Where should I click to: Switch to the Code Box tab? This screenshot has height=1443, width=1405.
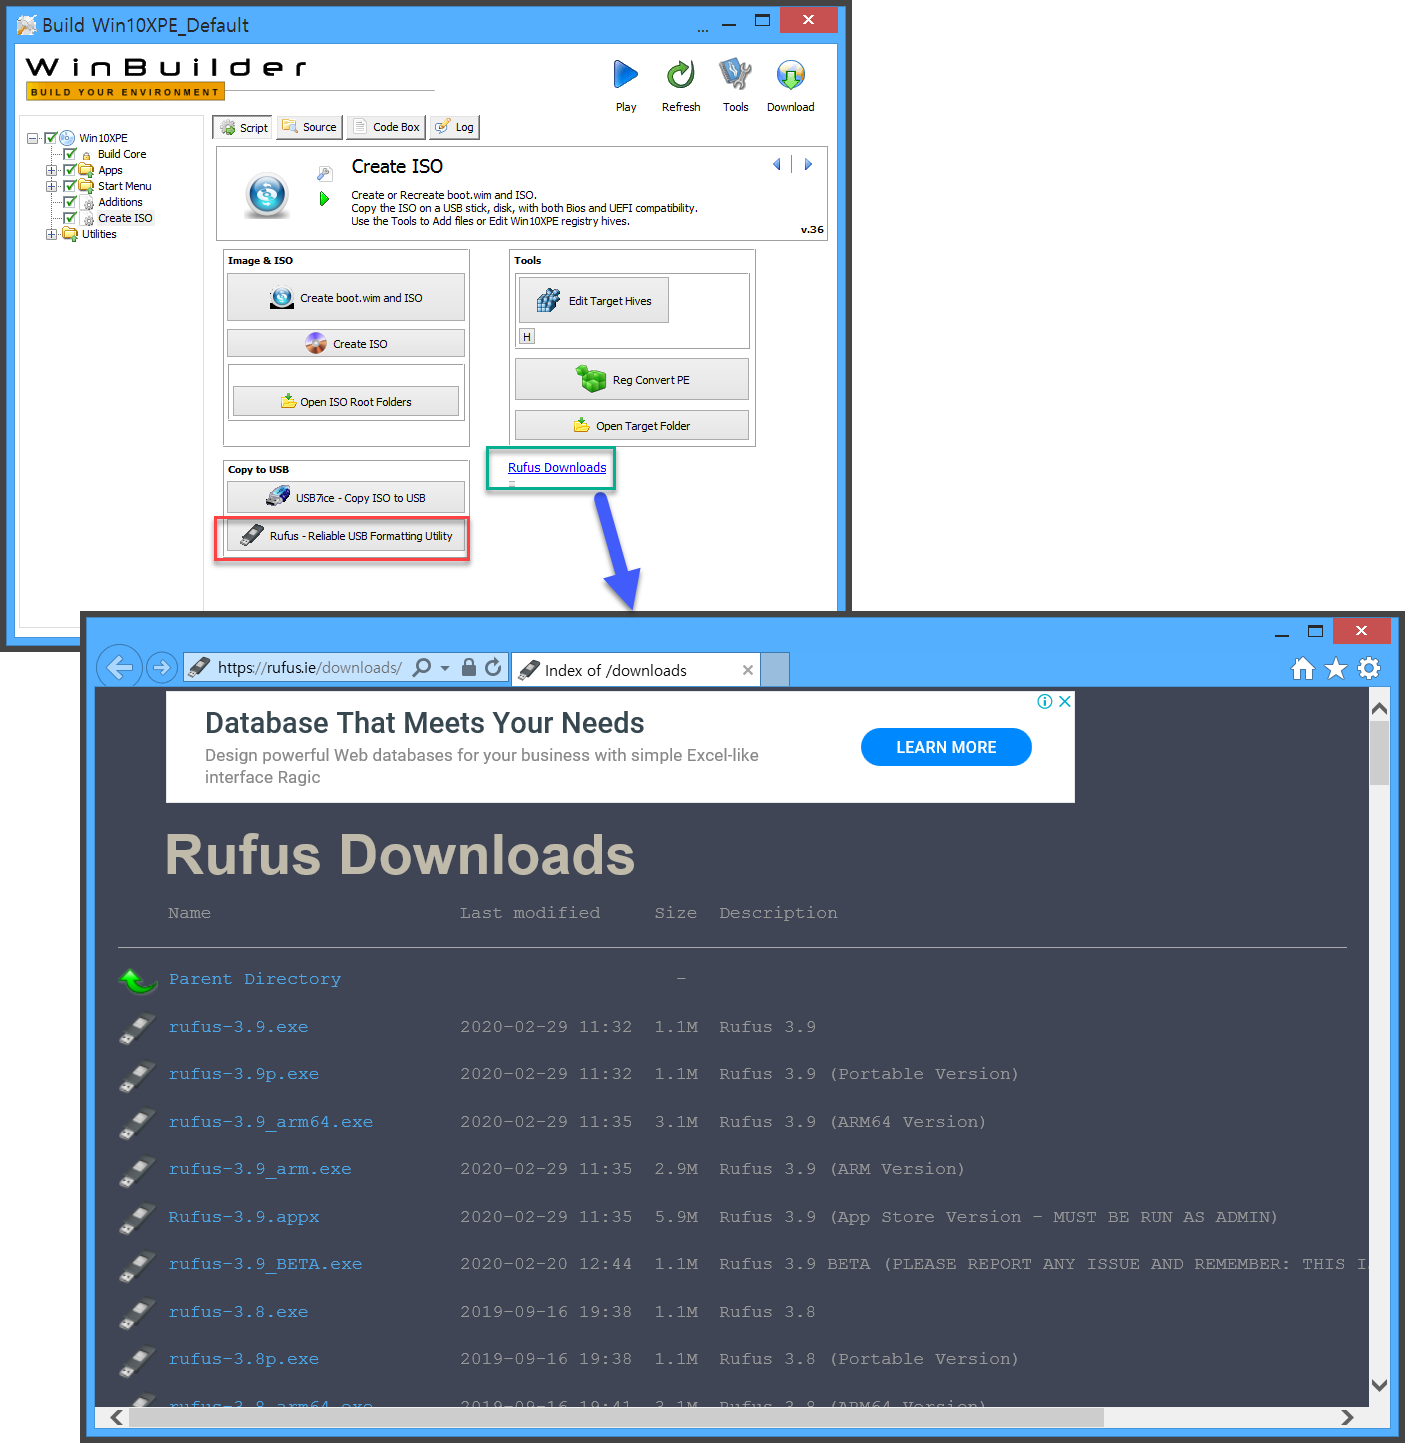(386, 127)
